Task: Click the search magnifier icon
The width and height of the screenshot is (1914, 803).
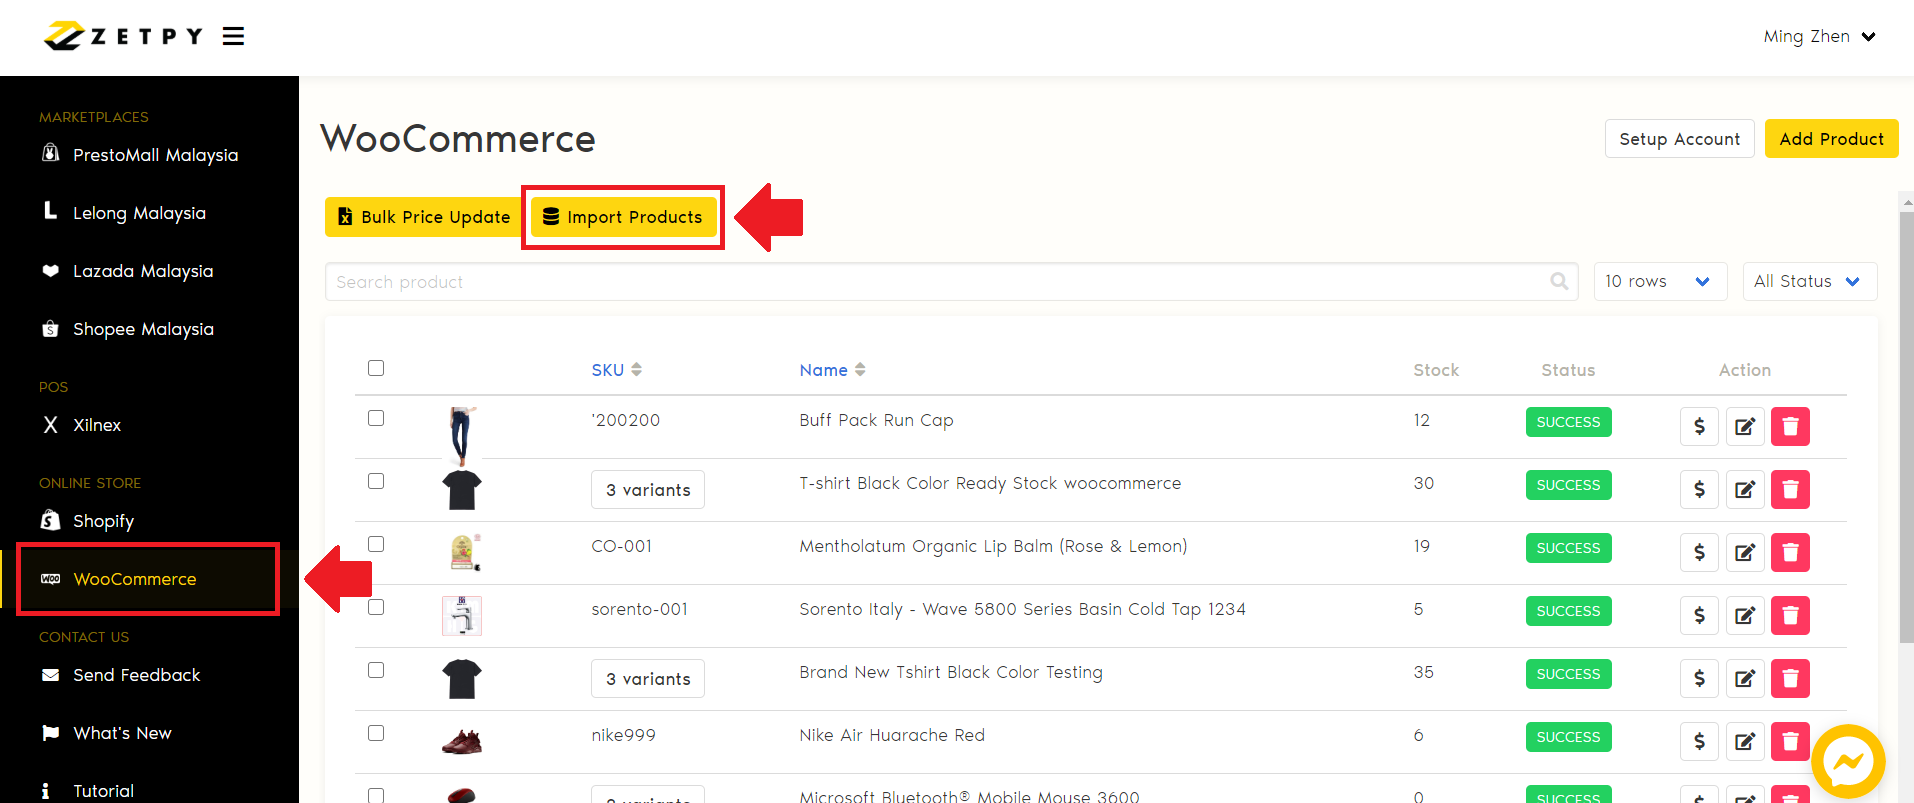Action: coord(1558,282)
